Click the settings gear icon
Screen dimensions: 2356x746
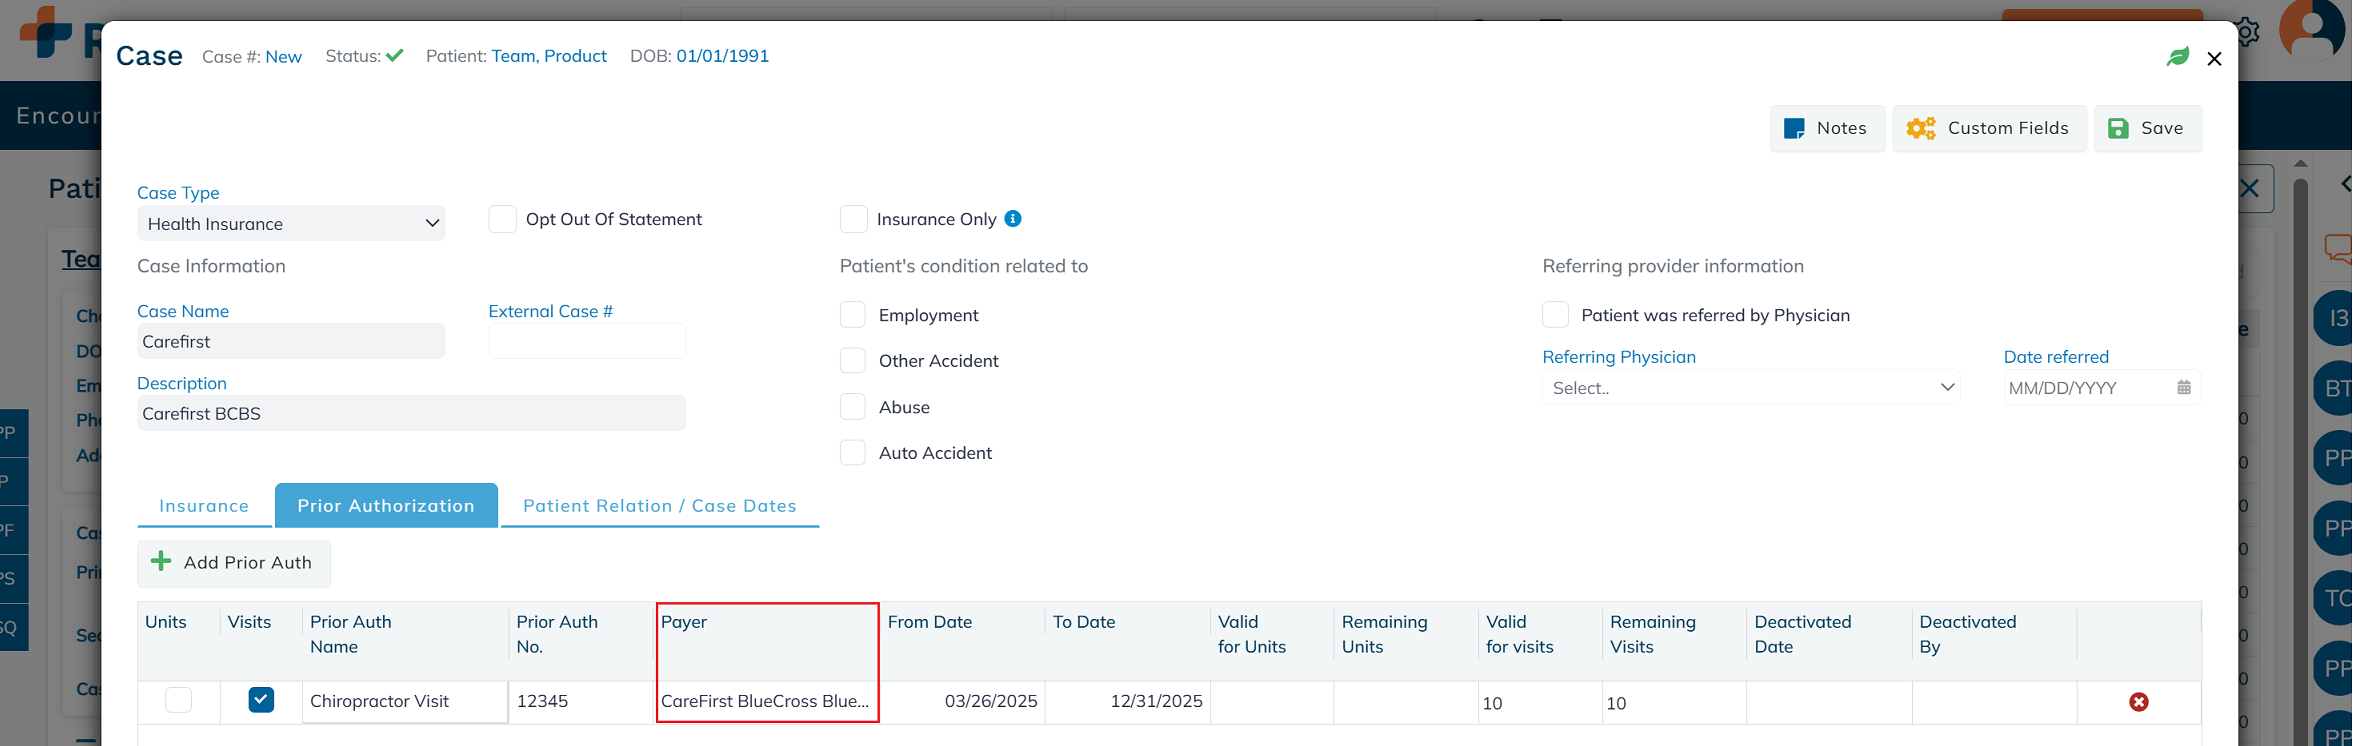(x=2246, y=32)
